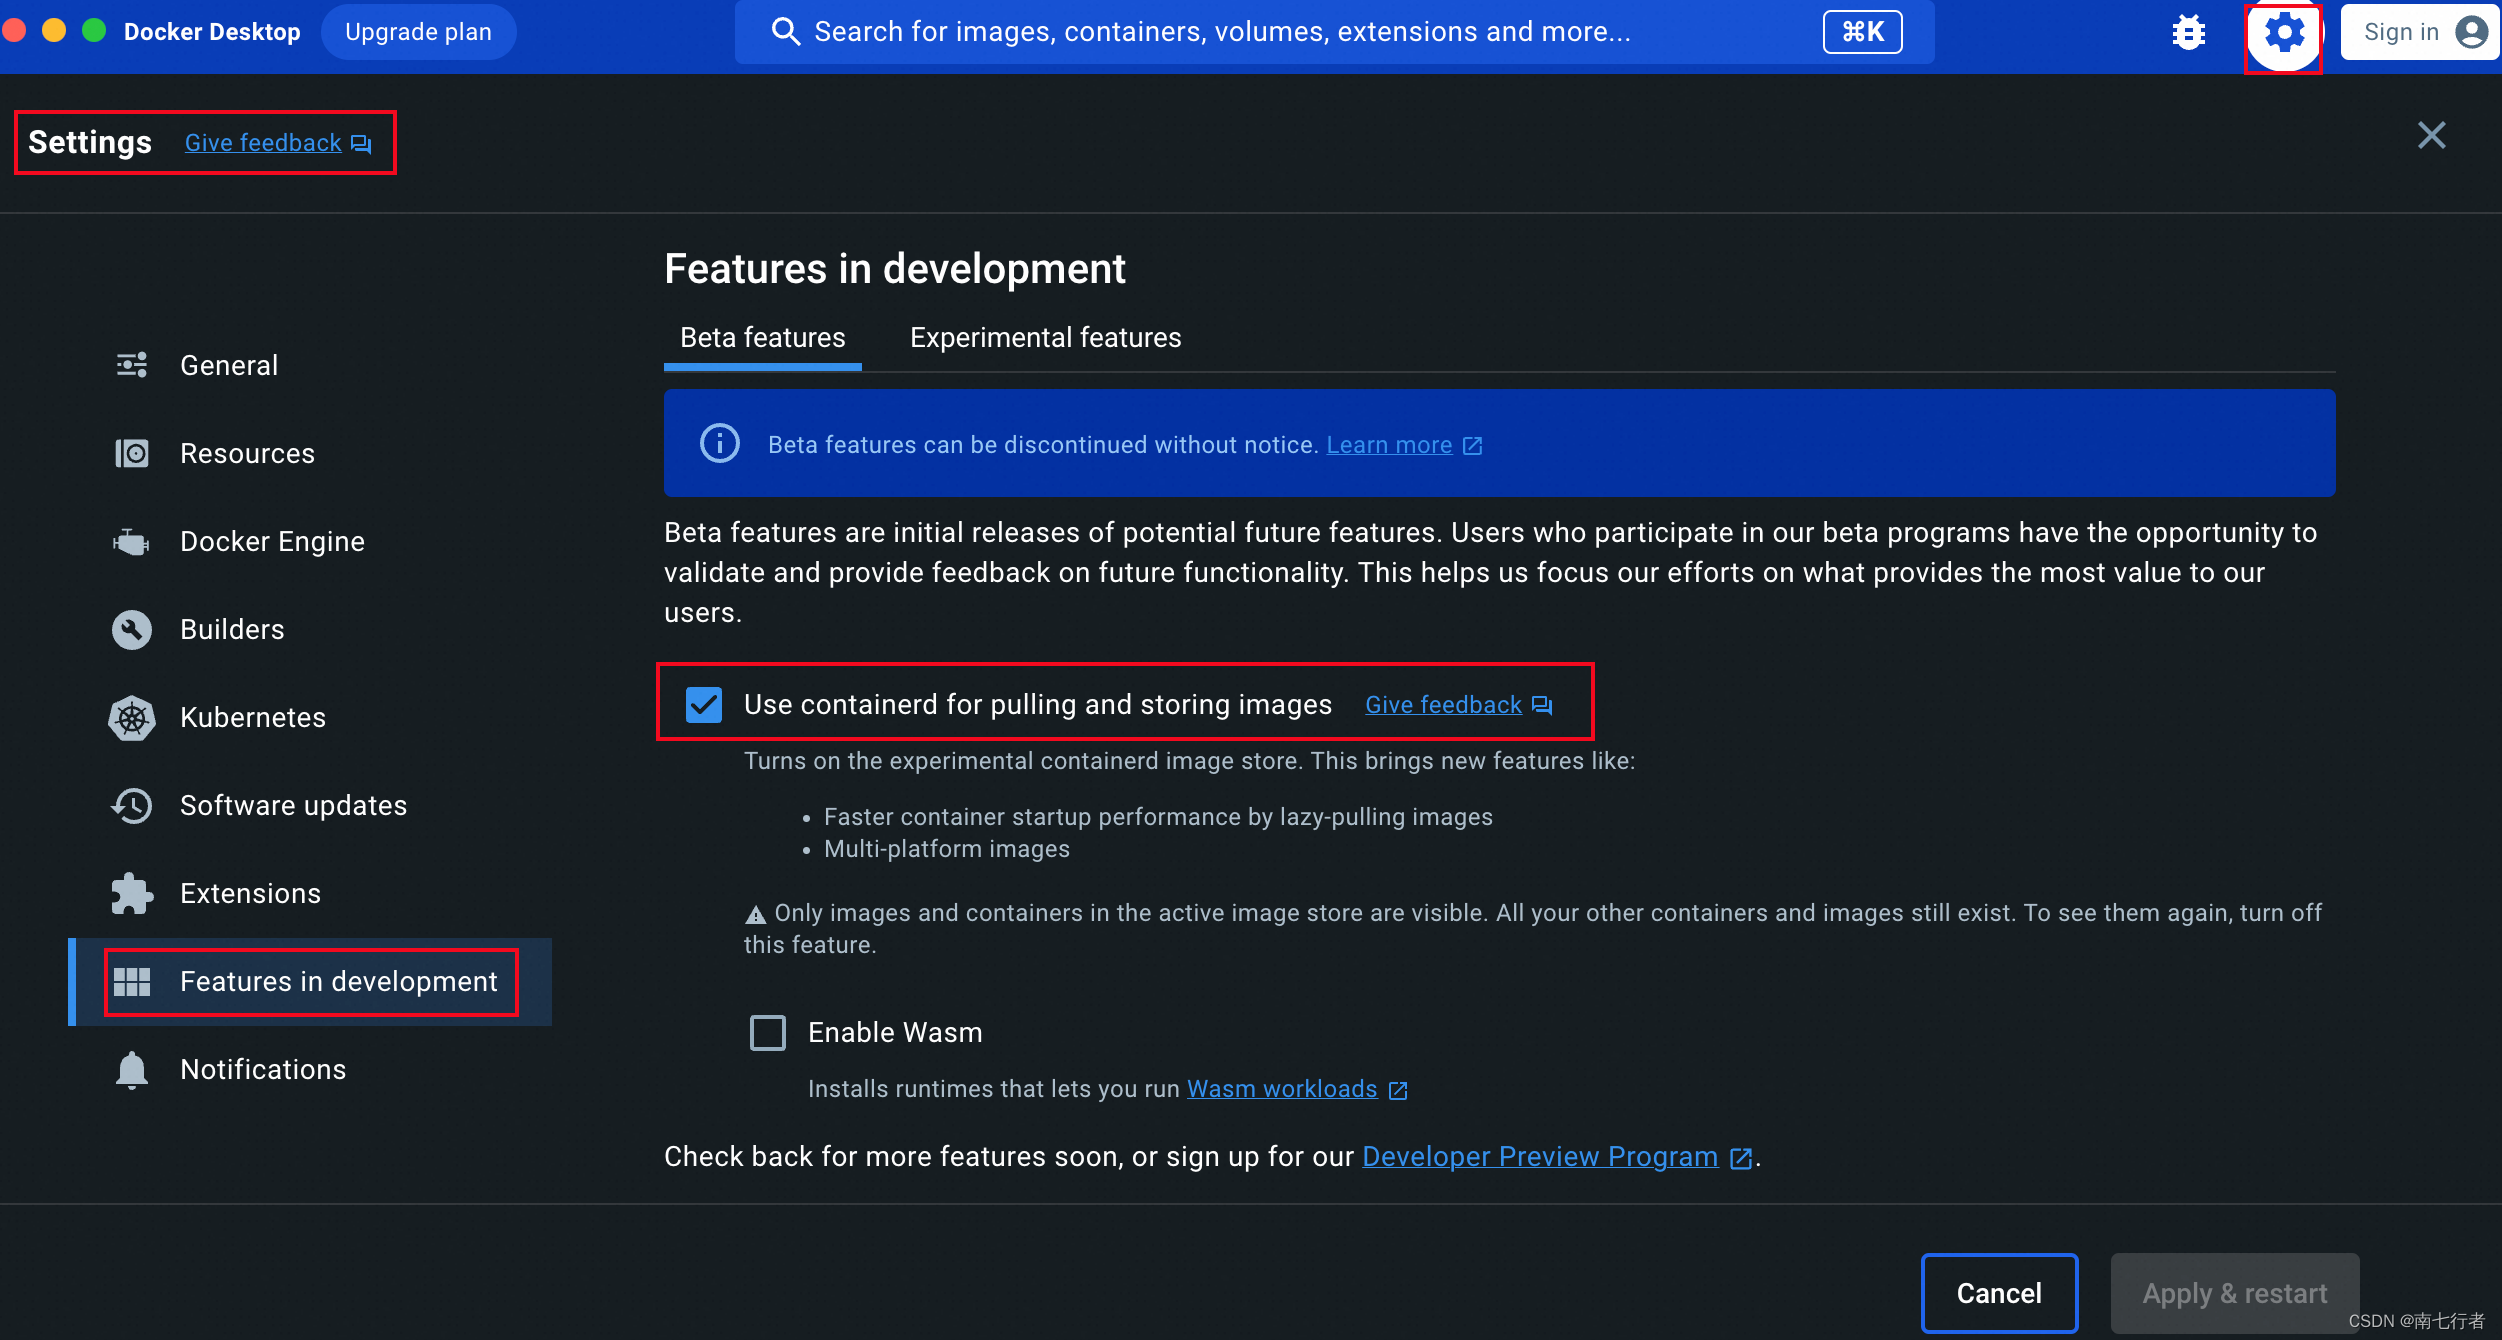Click the Resources settings icon
Viewport: 2502px width, 1340px height.
pos(132,453)
